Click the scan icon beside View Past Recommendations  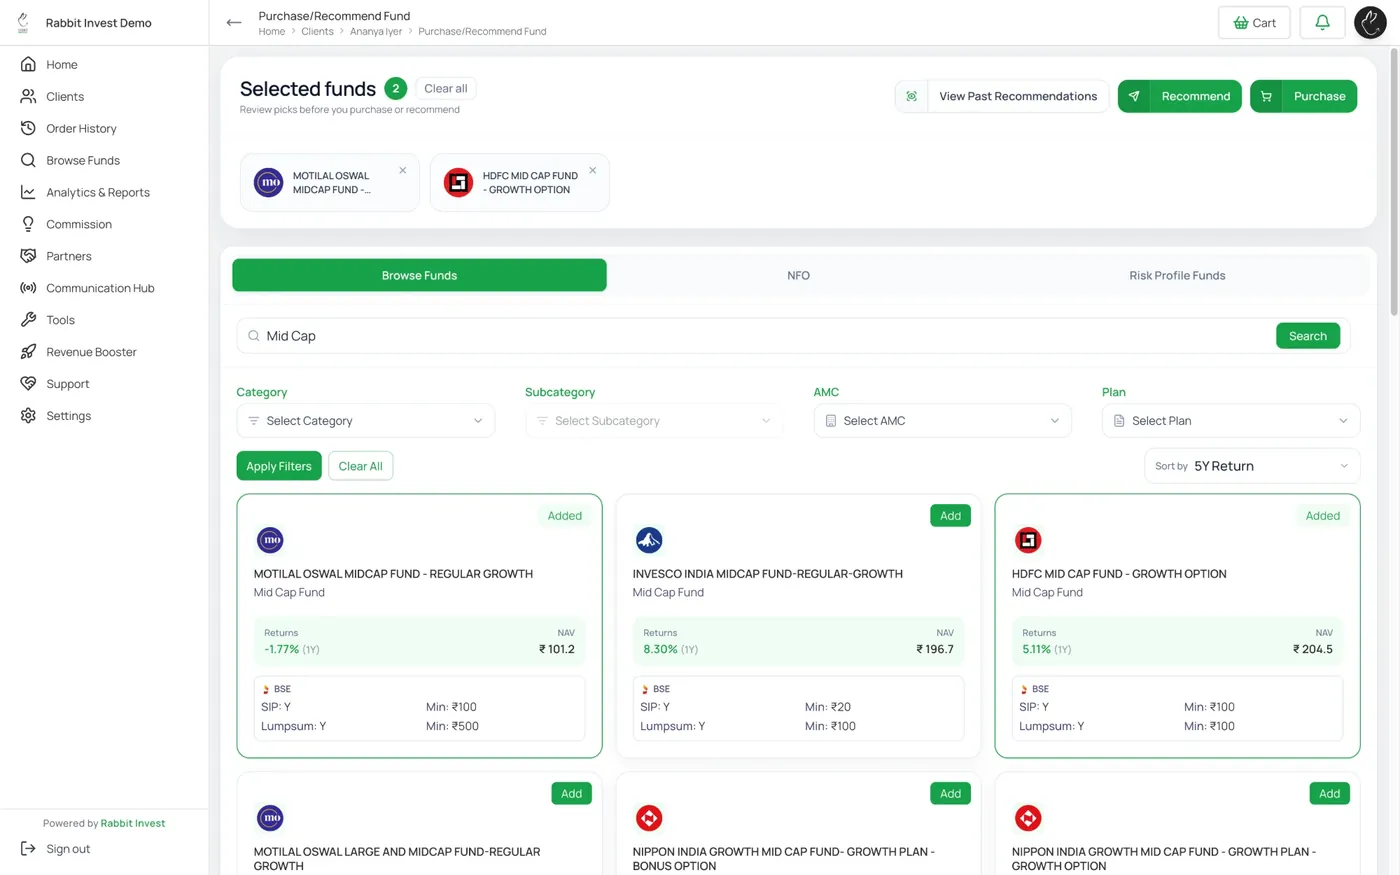point(911,96)
